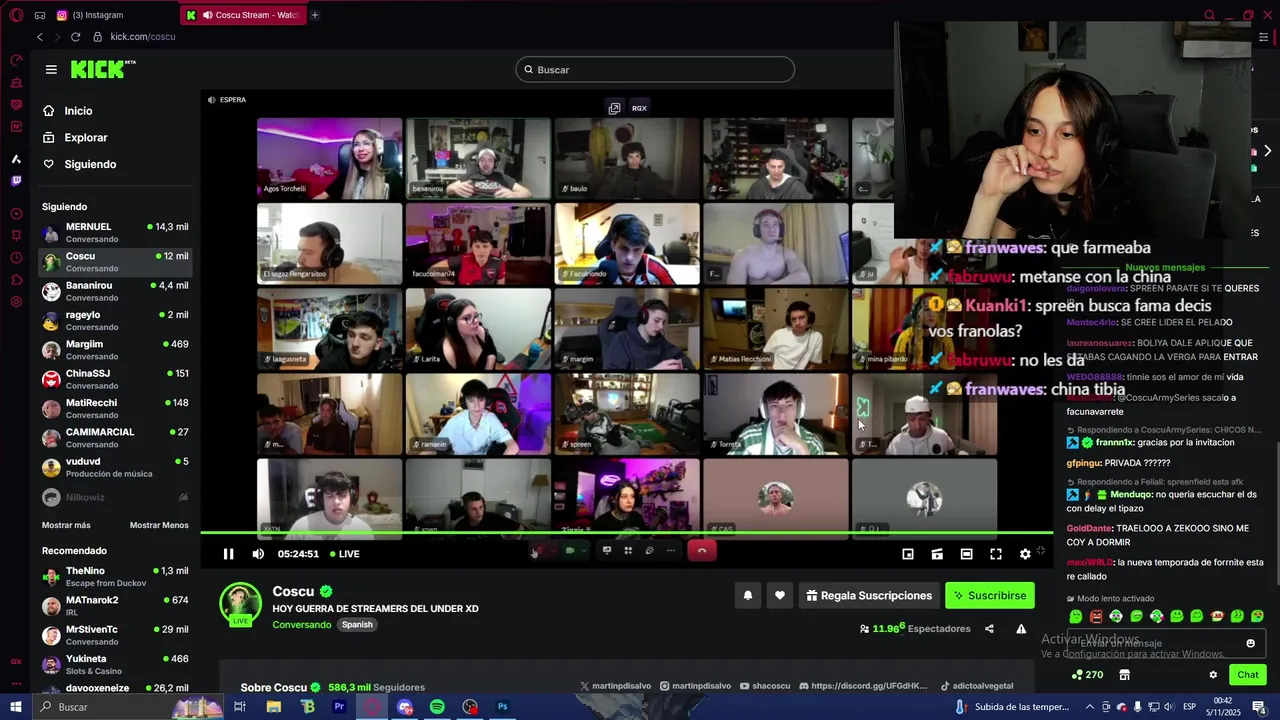Viewport: 1280px width, 720px height.
Task: Open Opera sidebar player icon
Action: pyautogui.click(x=16, y=214)
